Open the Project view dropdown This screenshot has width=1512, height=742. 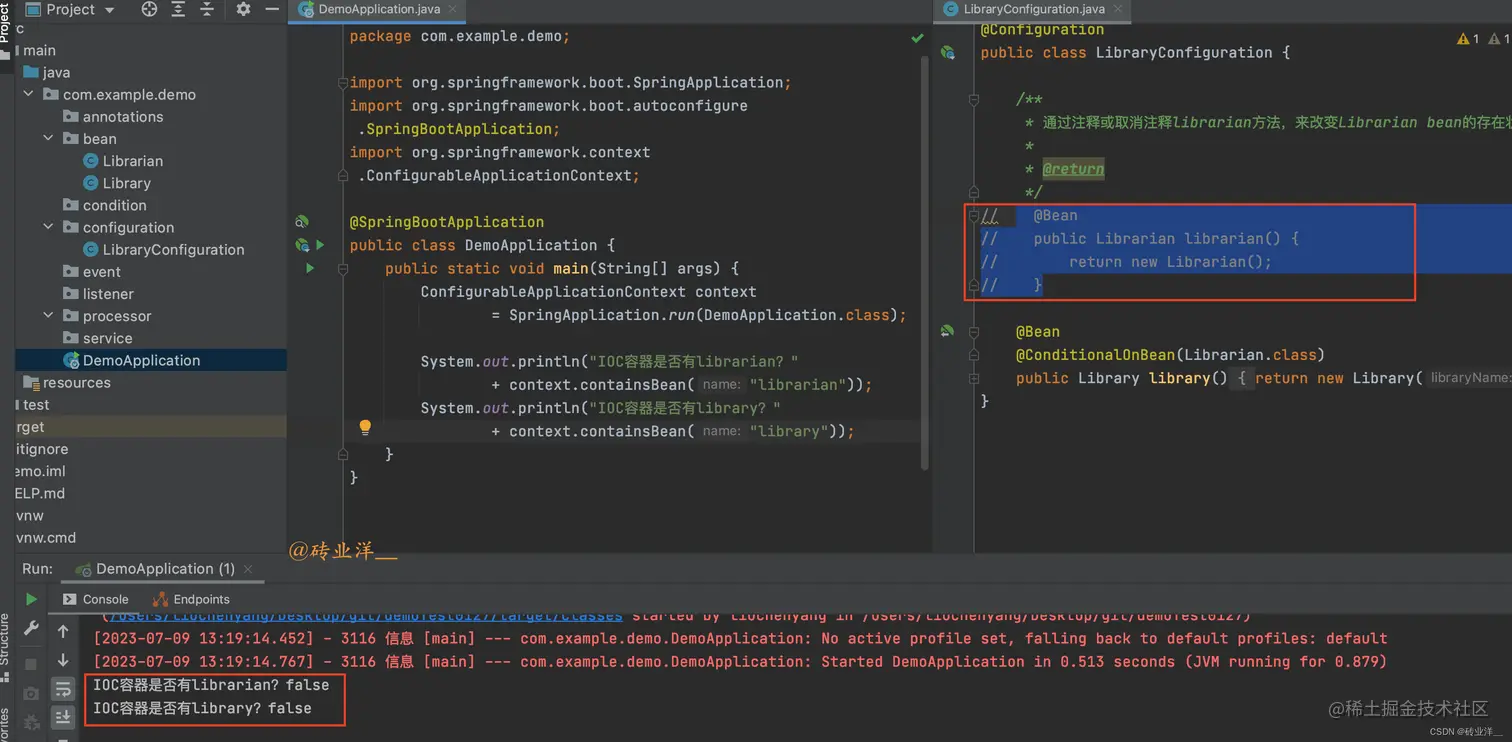70,9
